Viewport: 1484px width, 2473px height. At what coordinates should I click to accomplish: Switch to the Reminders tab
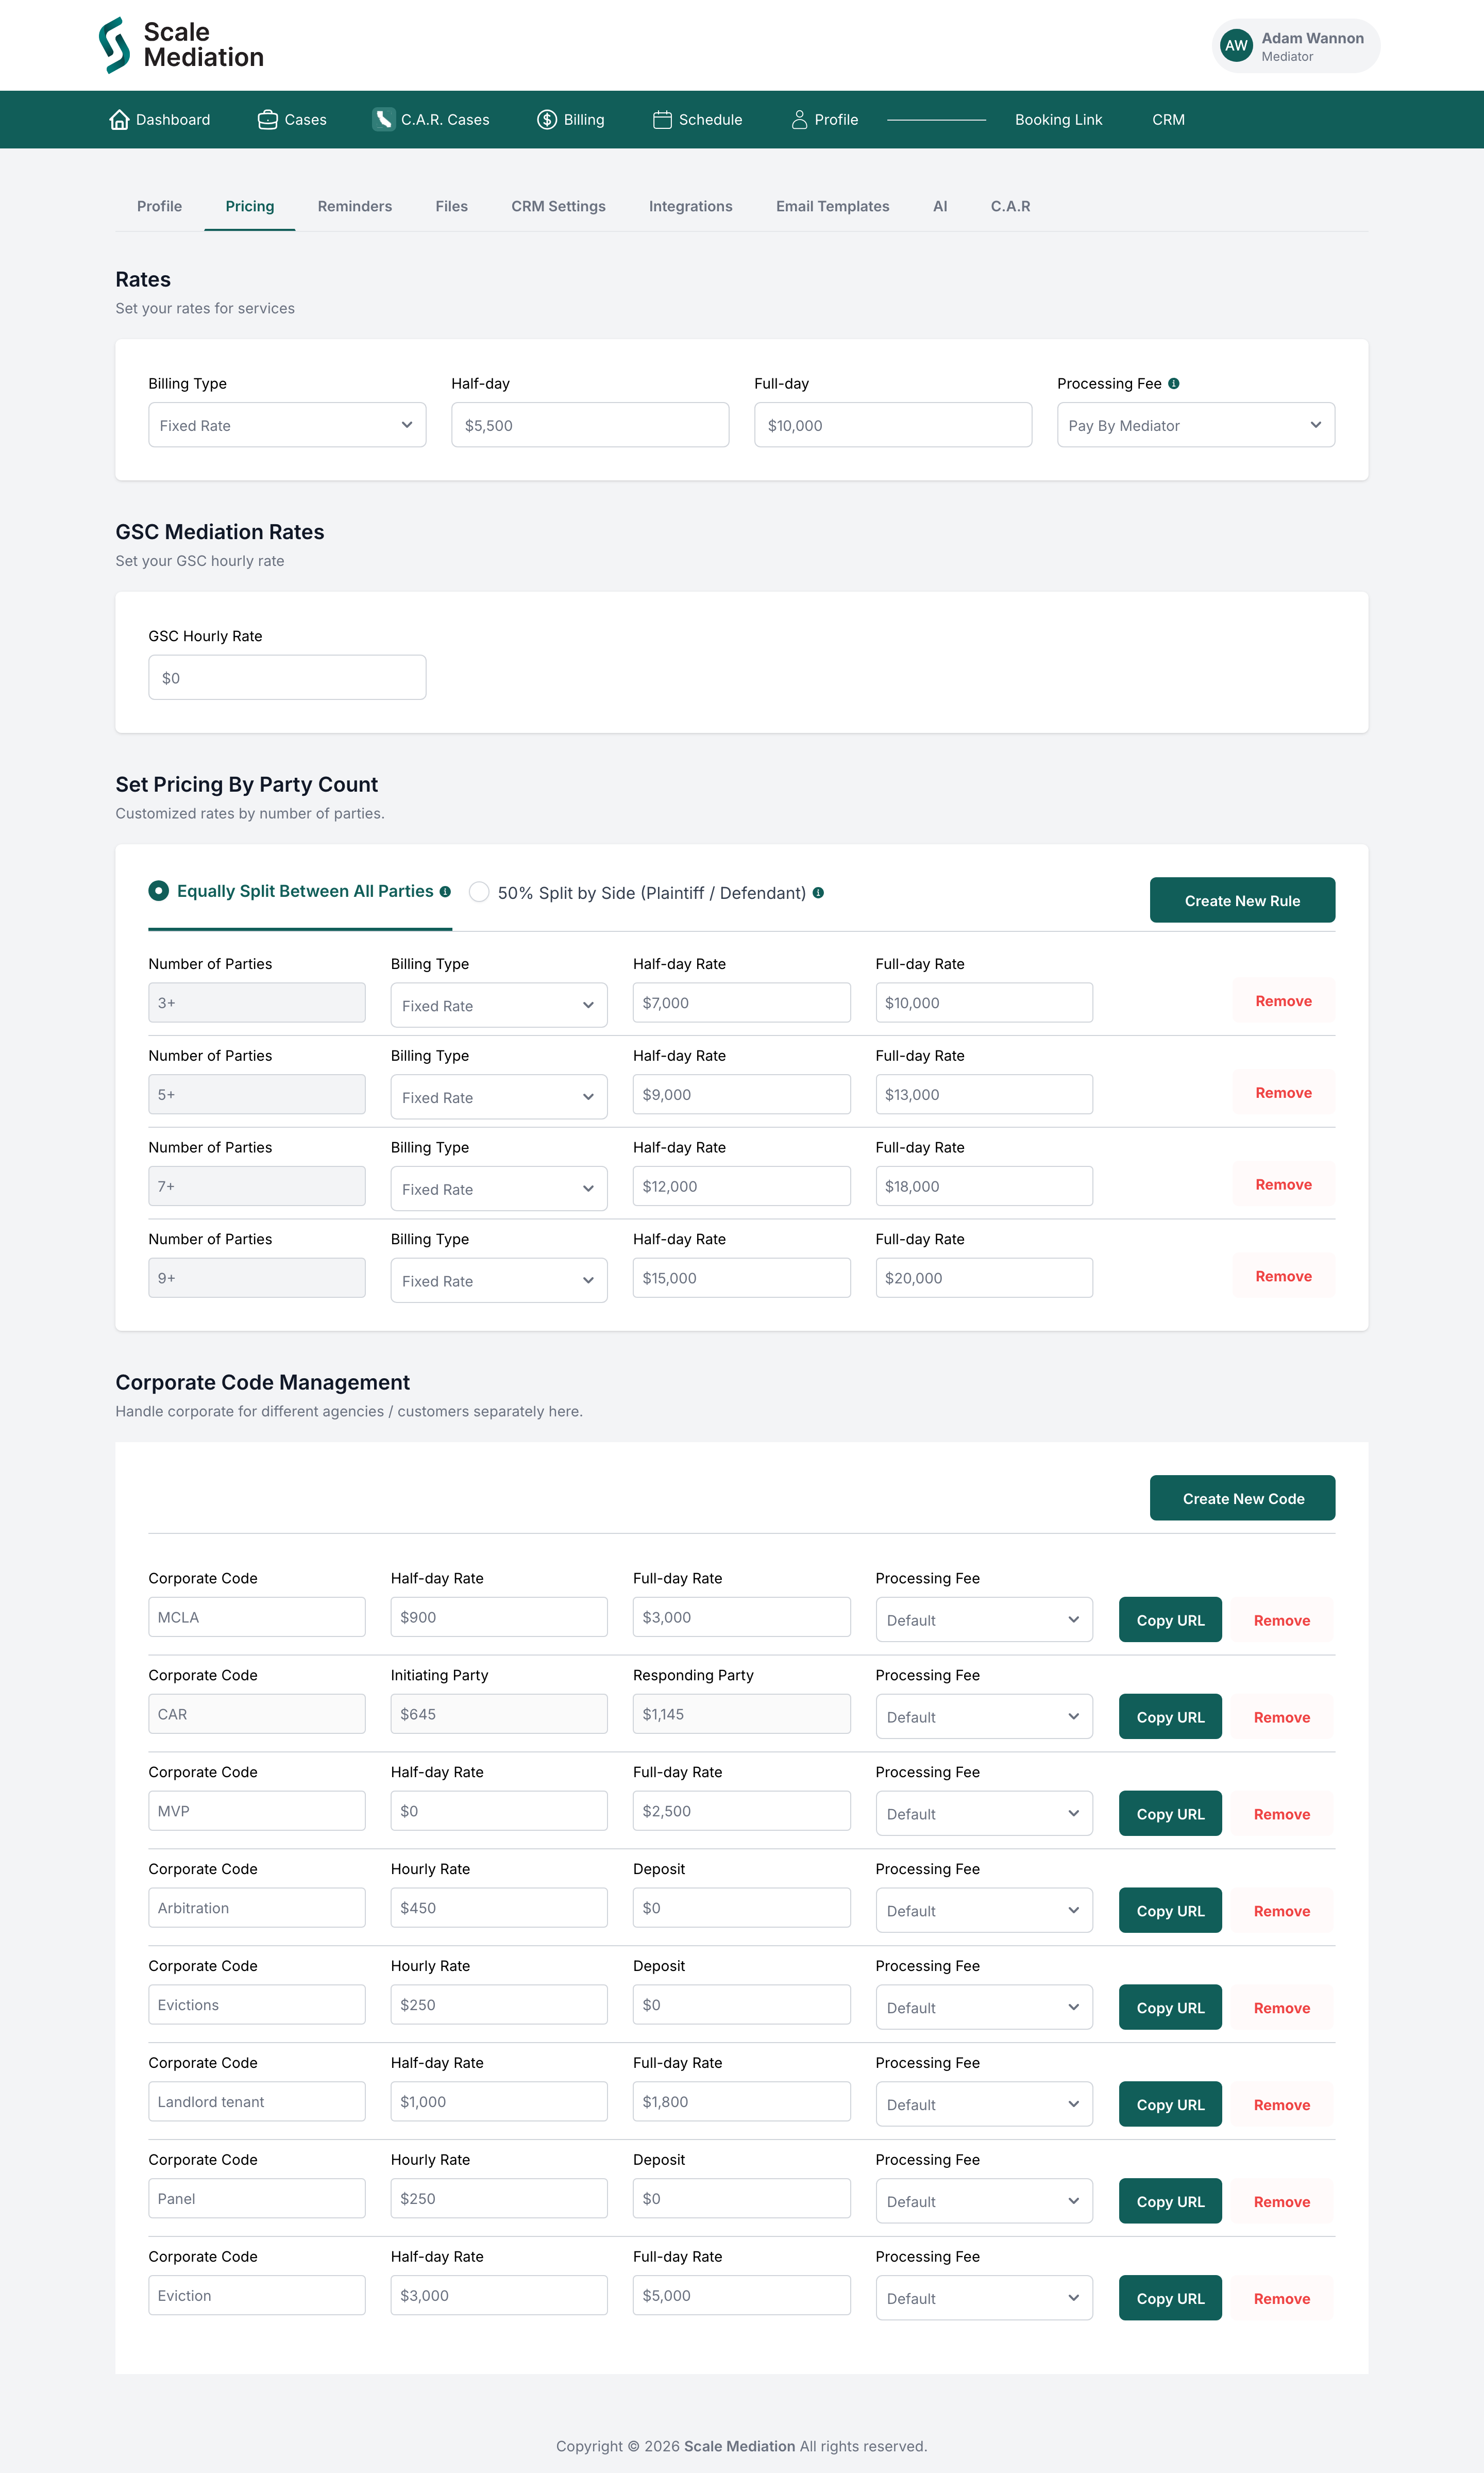(355, 206)
